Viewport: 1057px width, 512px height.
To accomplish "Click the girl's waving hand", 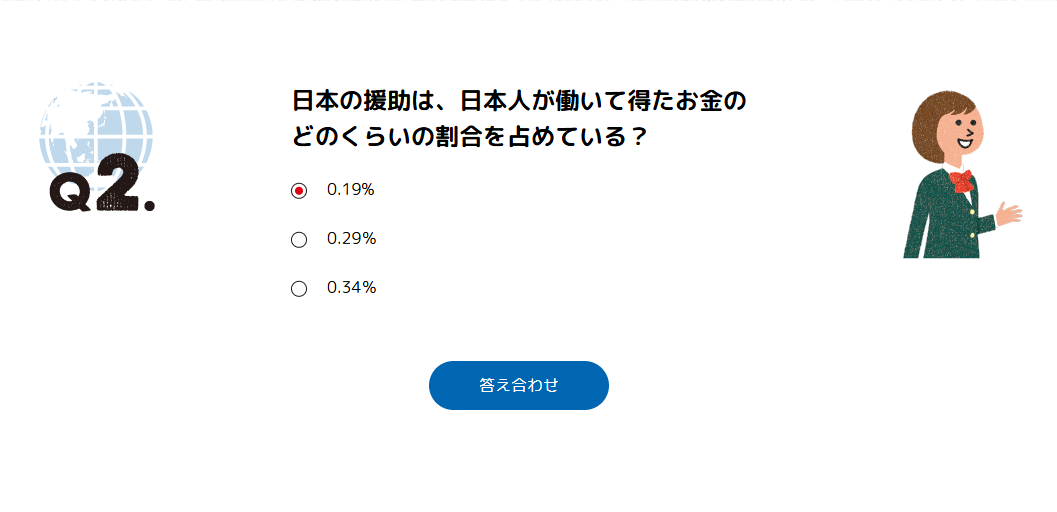I will pos(1008,212).
